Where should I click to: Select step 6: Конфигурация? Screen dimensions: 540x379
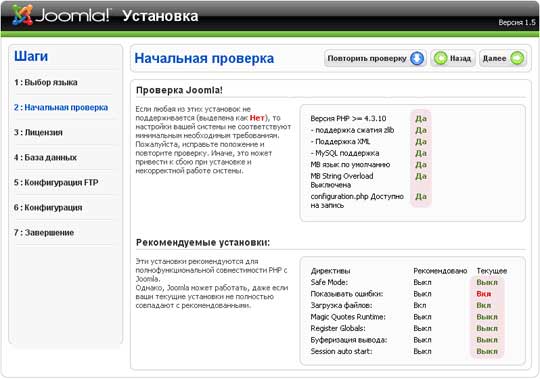48,208
